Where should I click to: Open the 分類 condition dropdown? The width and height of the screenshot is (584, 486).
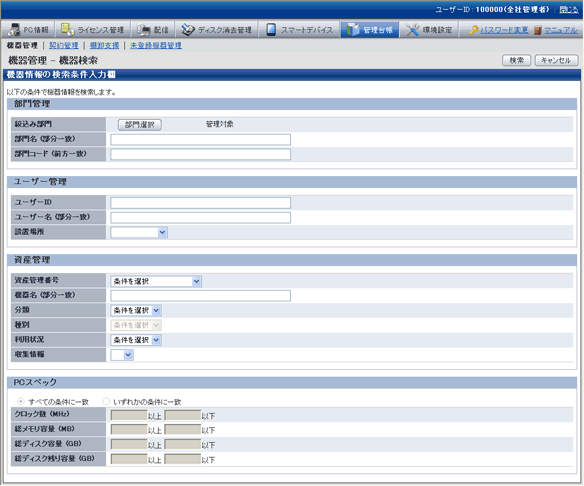click(136, 310)
